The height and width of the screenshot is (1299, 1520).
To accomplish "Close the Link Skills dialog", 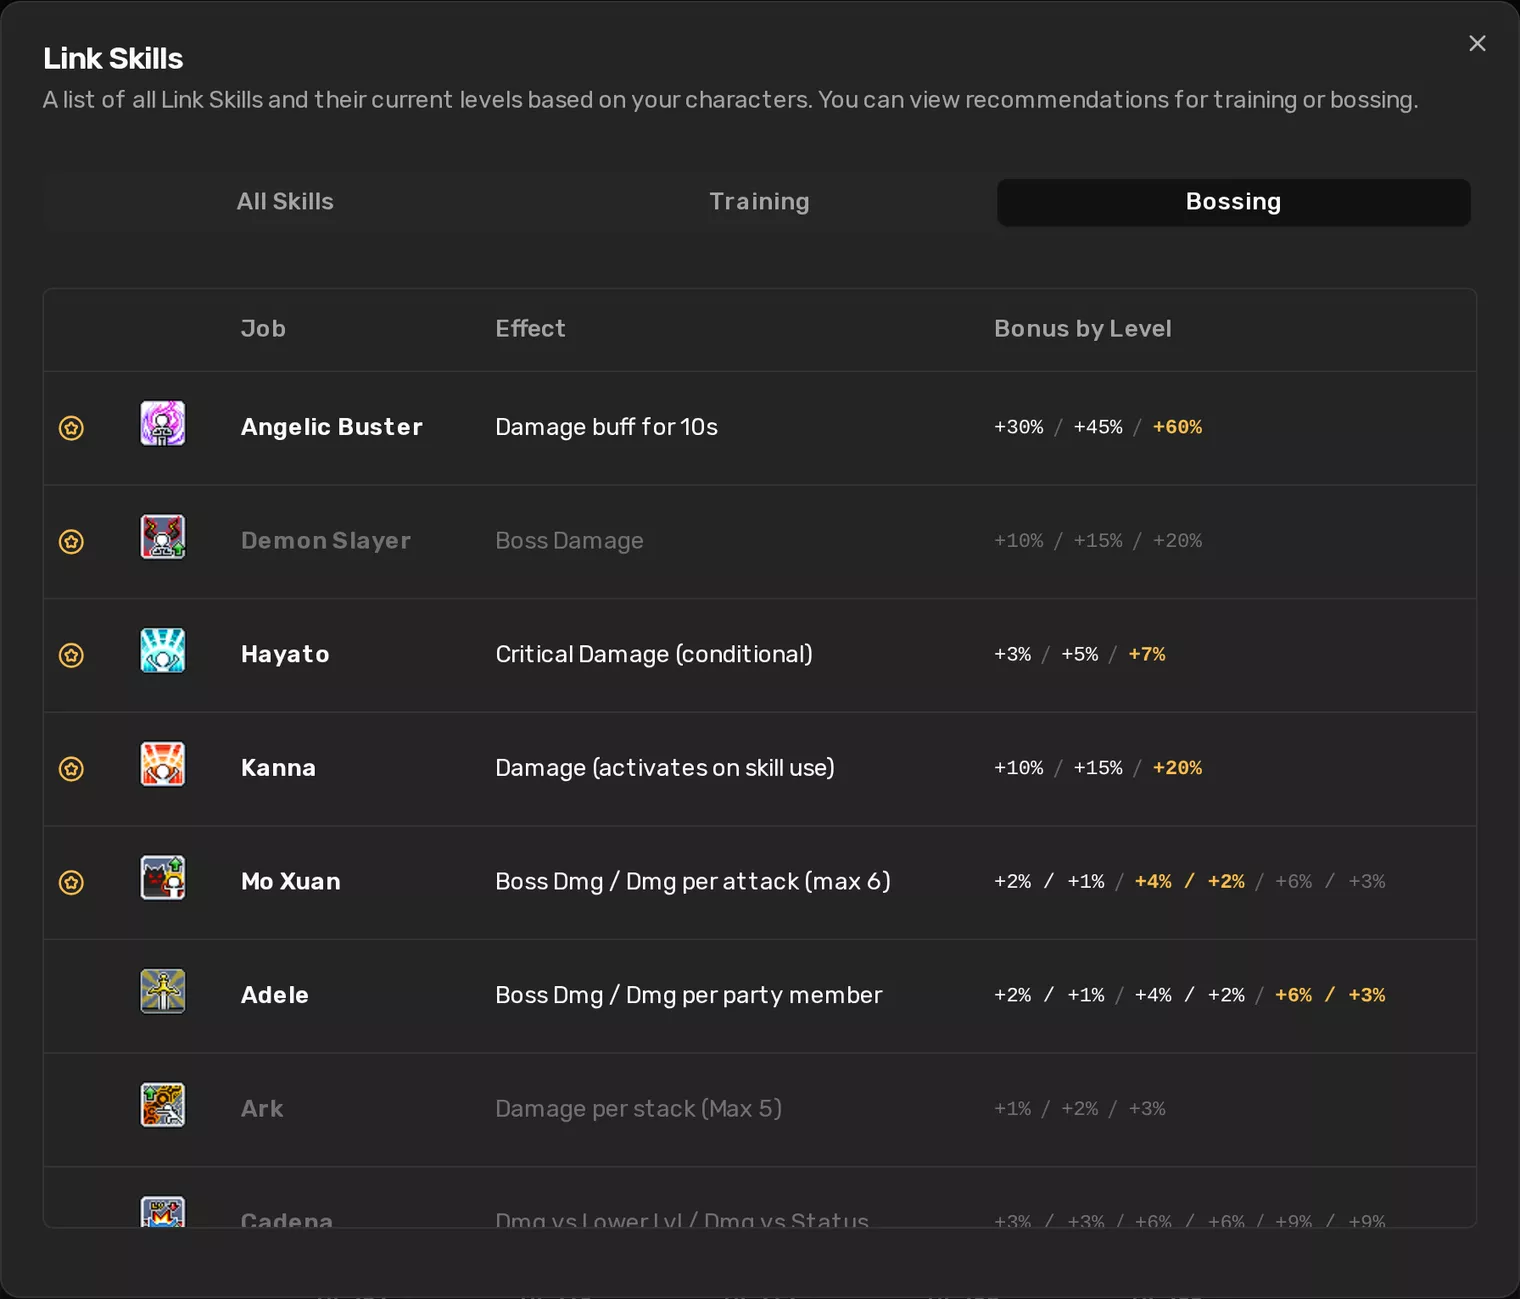I will (1477, 43).
